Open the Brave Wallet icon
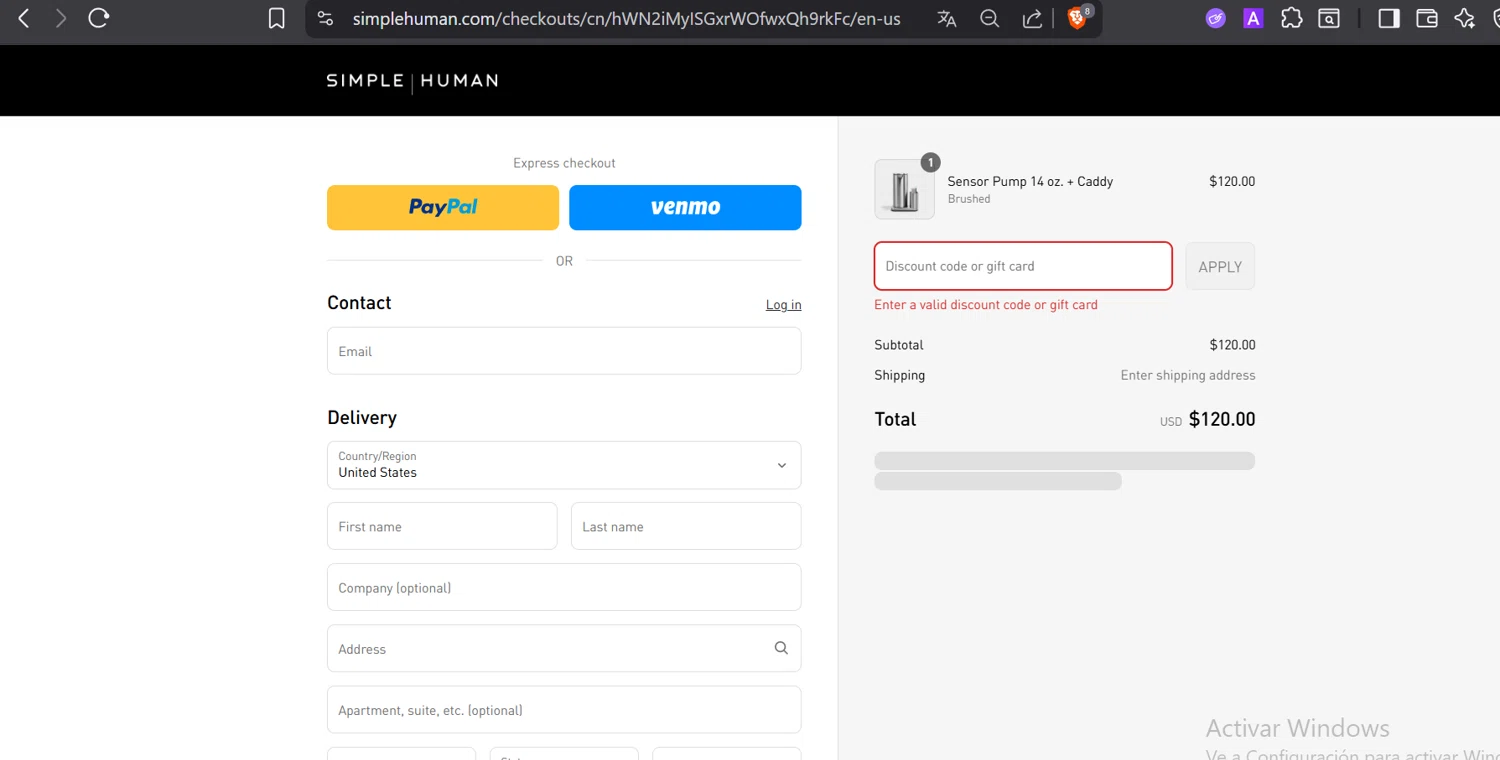This screenshot has width=1500, height=760. coord(1427,18)
